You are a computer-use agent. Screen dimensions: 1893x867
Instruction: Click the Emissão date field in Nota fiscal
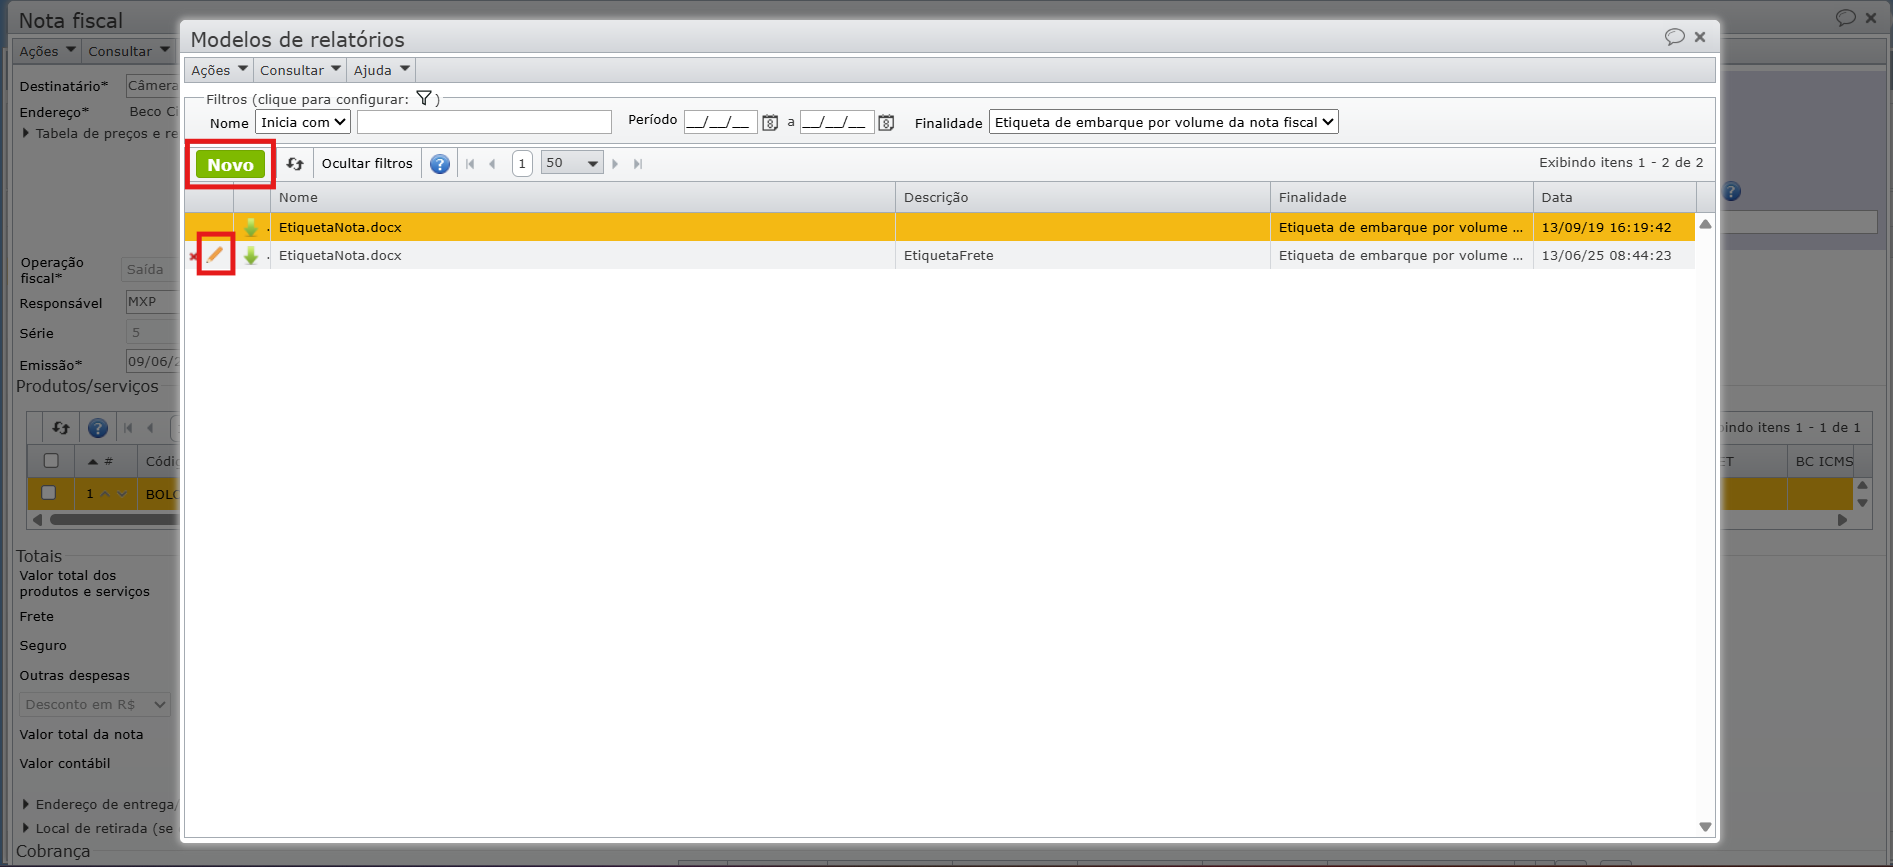click(x=152, y=362)
